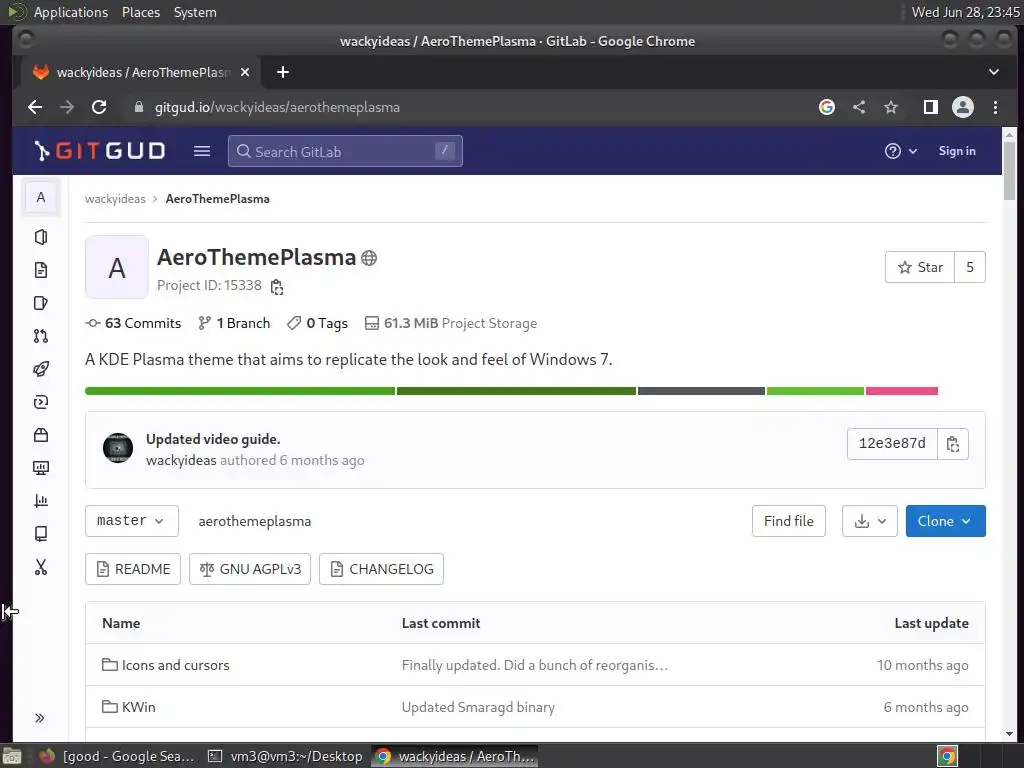
Task: Click the wackyideas author avatar
Action: point(118,448)
